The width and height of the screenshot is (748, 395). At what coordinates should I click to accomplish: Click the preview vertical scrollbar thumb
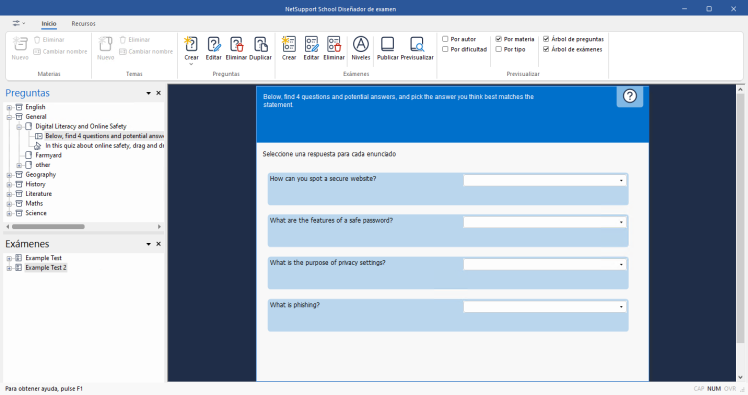(x=740, y=218)
